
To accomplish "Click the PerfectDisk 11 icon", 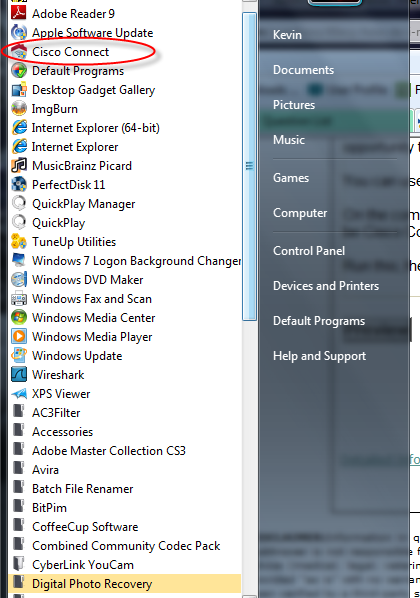I will point(18,185).
